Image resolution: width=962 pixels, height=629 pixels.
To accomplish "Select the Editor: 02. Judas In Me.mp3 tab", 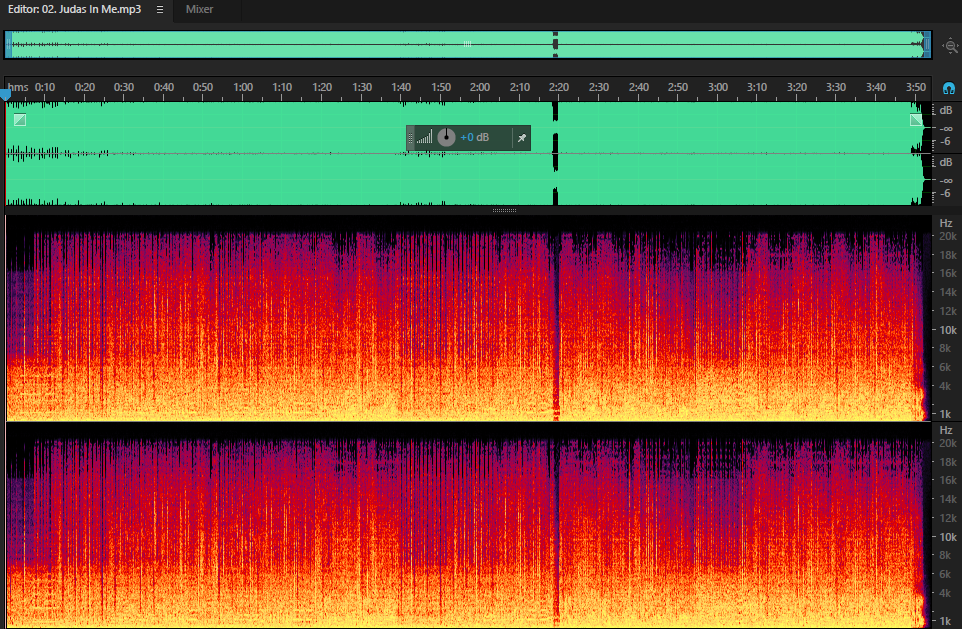I will coord(74,9).
